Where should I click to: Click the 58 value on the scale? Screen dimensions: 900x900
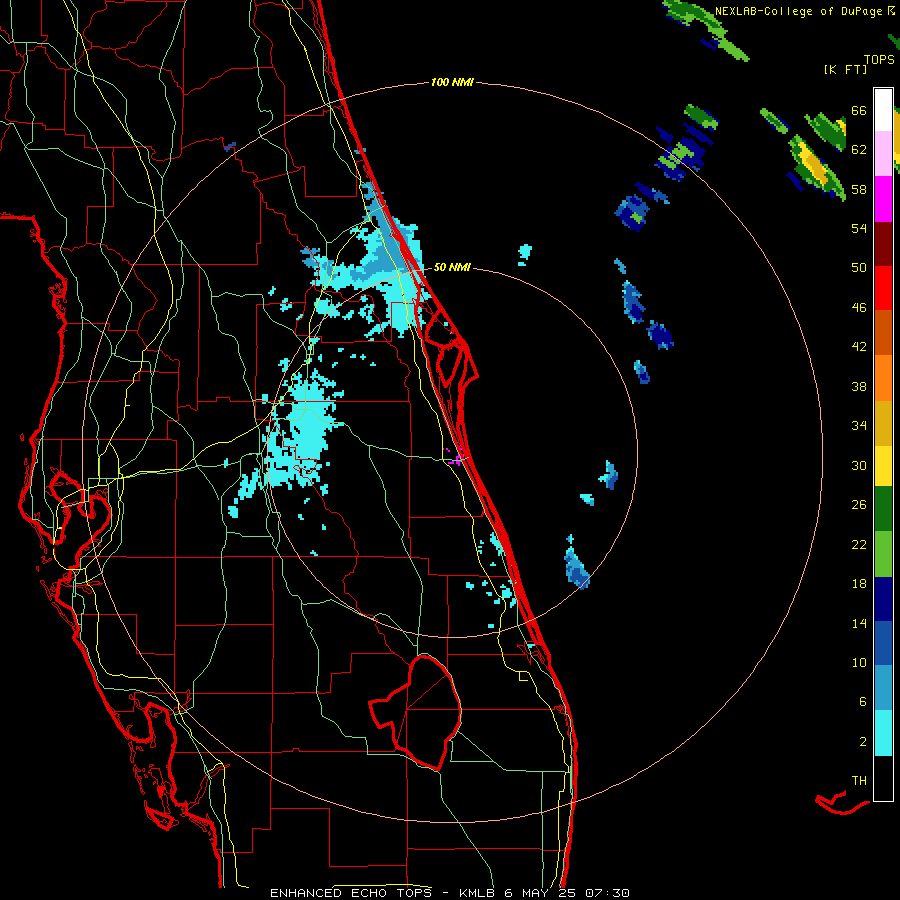tap(859, 189)
